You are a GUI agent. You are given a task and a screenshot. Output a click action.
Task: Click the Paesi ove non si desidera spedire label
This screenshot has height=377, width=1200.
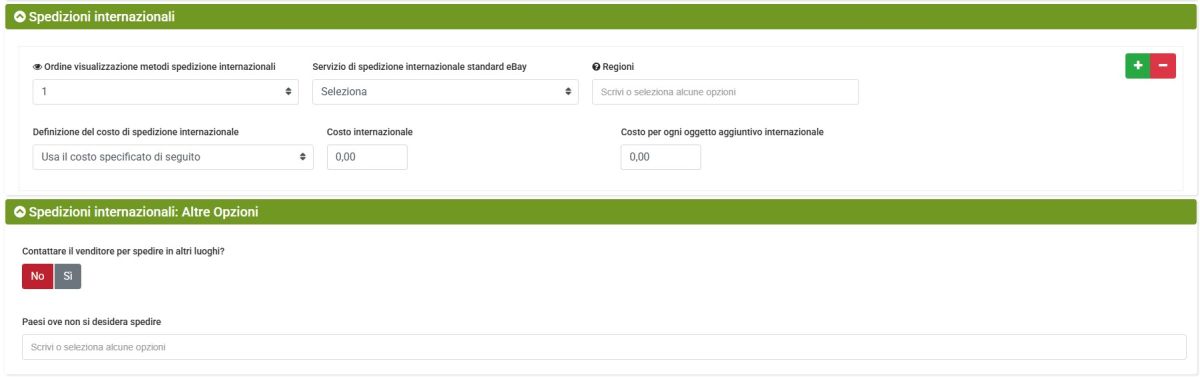click(92, 322)
